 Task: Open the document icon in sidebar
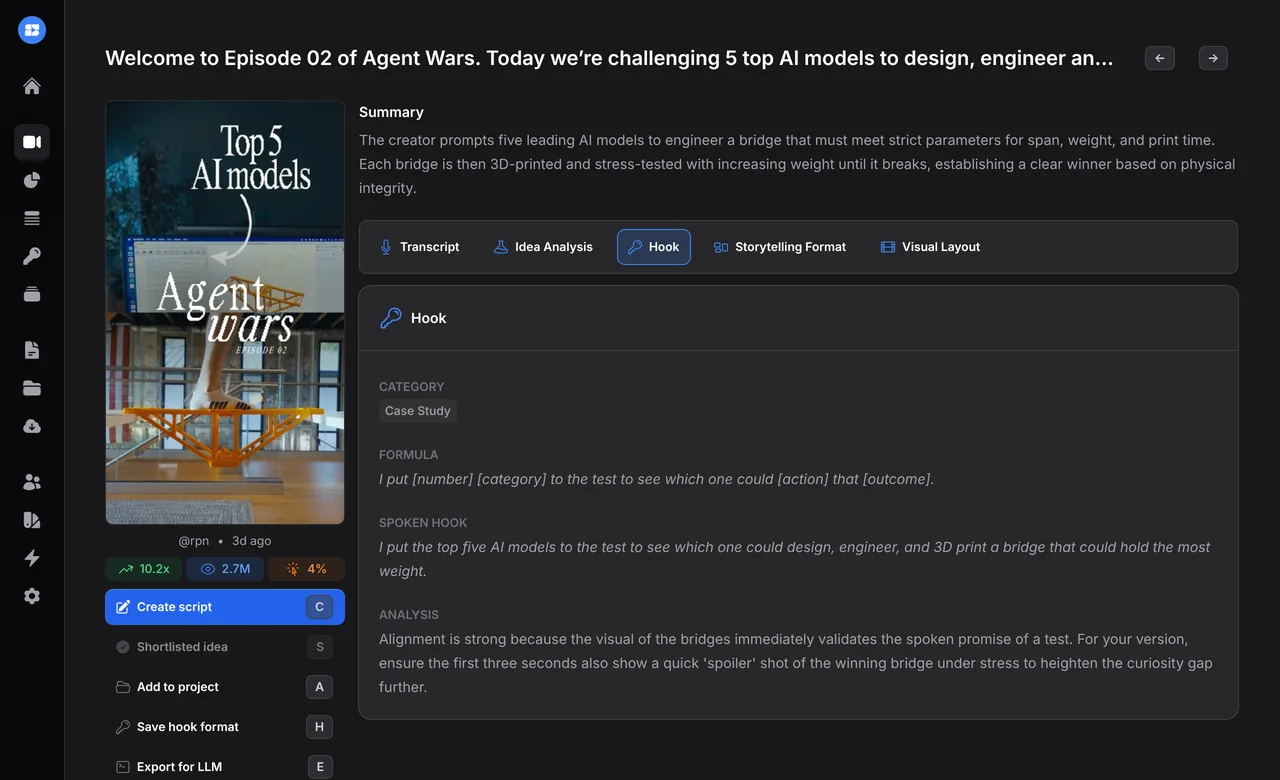pos(32,350)
